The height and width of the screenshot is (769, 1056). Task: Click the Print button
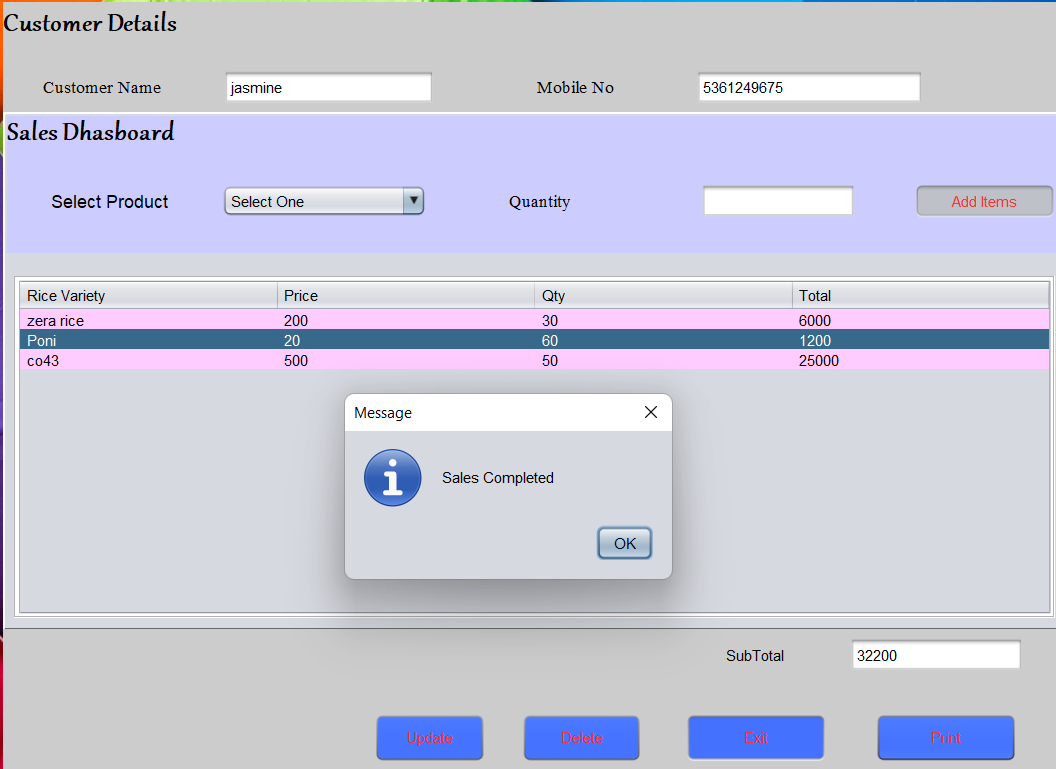coord(945,737)
